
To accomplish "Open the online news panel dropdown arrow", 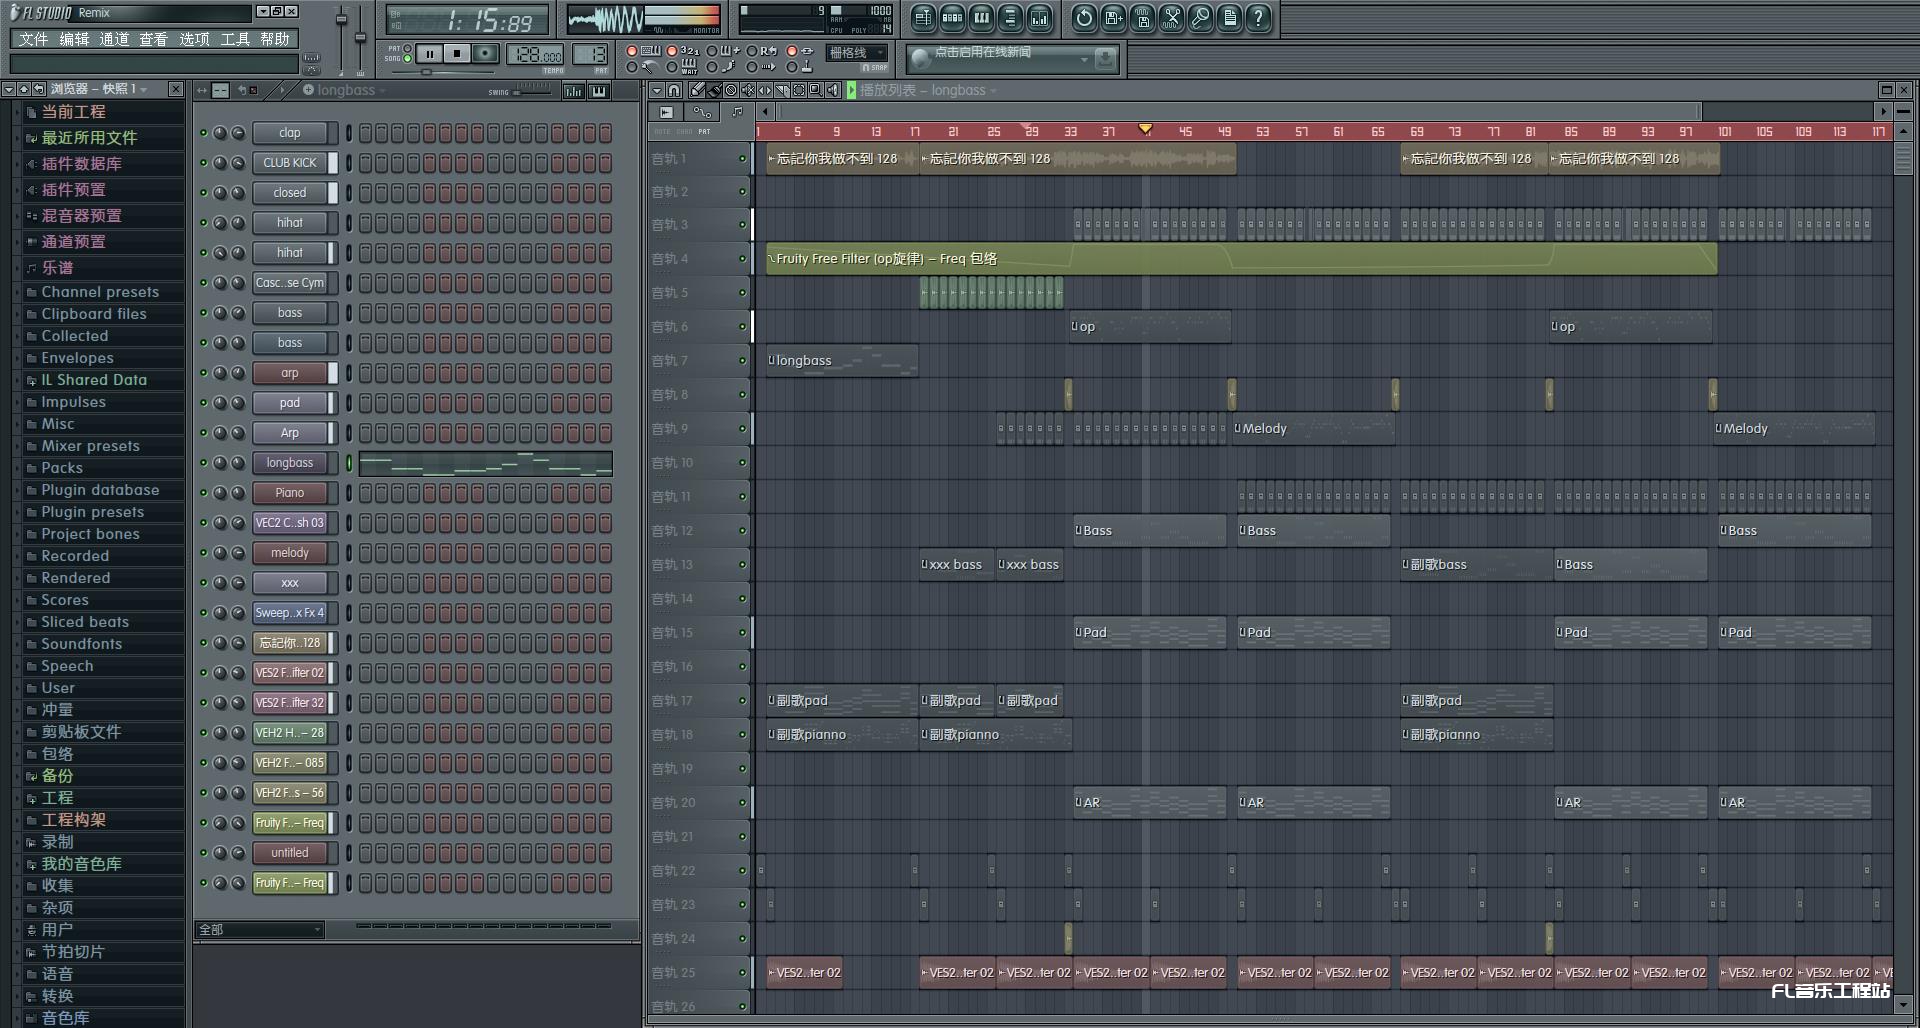I will pyautogui.click(x=1084, y=60).
